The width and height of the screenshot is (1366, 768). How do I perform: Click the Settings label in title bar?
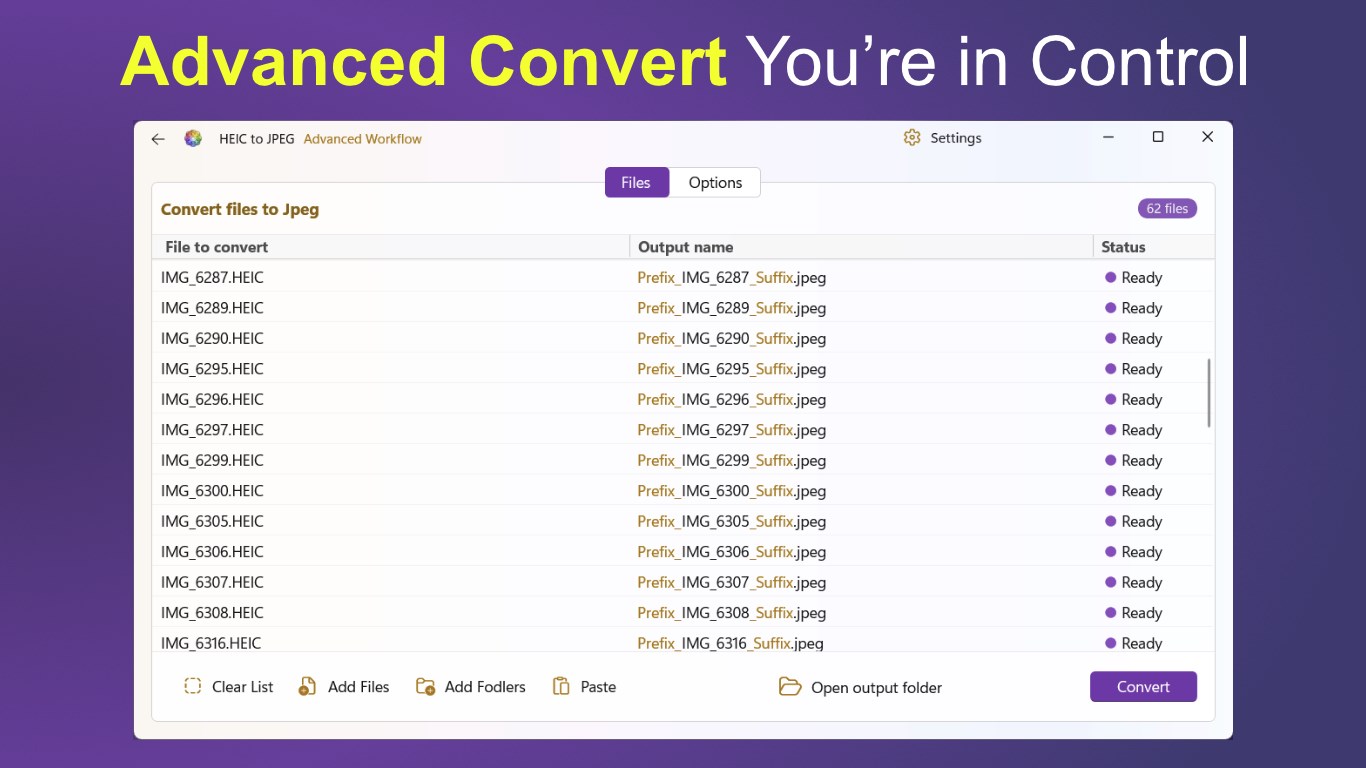(956, 138)
